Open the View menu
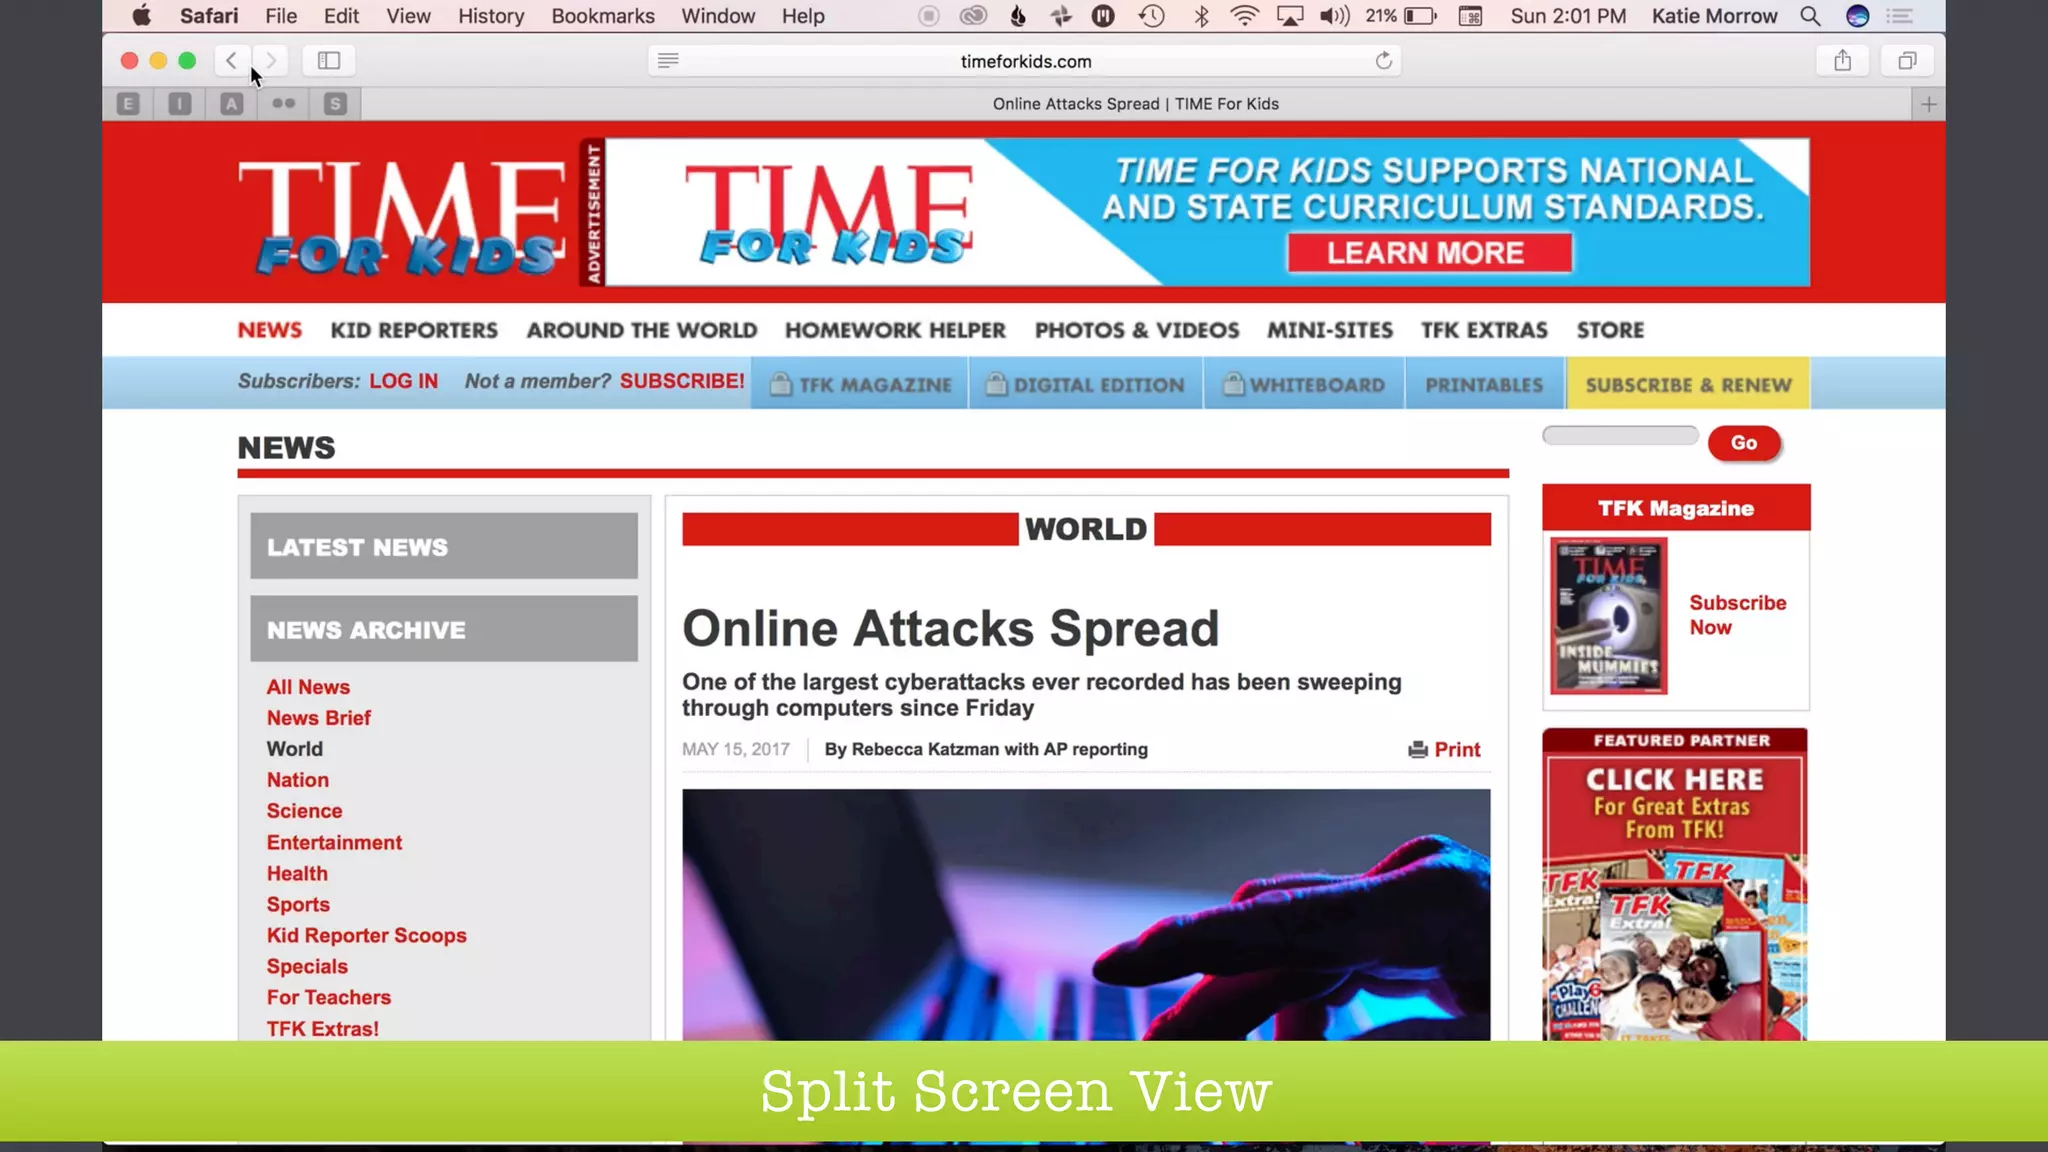 tap(408, 16)
